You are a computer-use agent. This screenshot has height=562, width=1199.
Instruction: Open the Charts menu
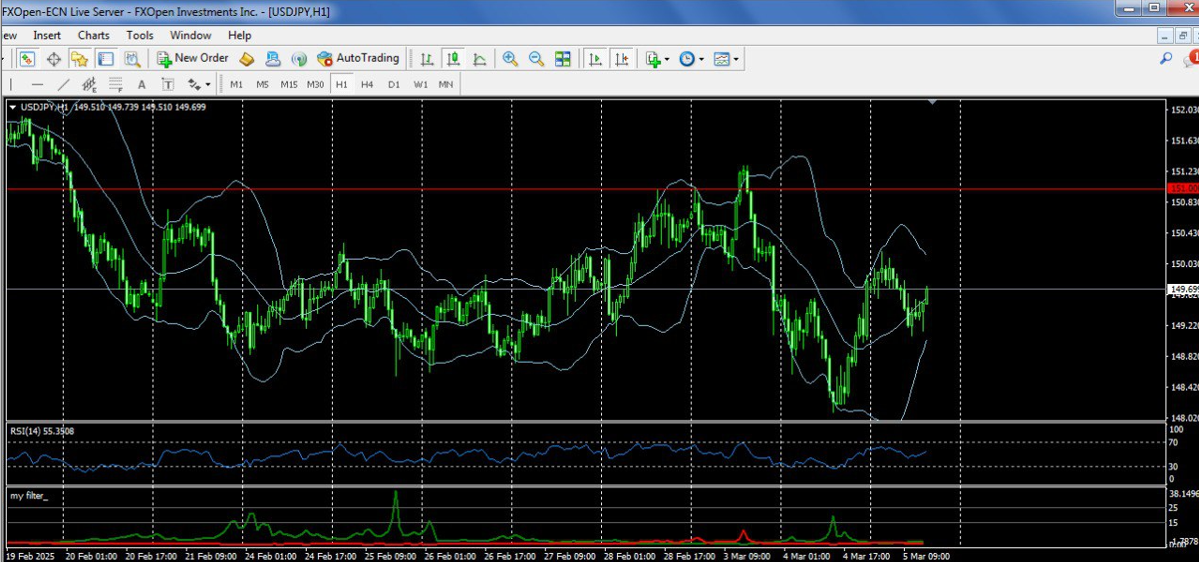(94, 35)
